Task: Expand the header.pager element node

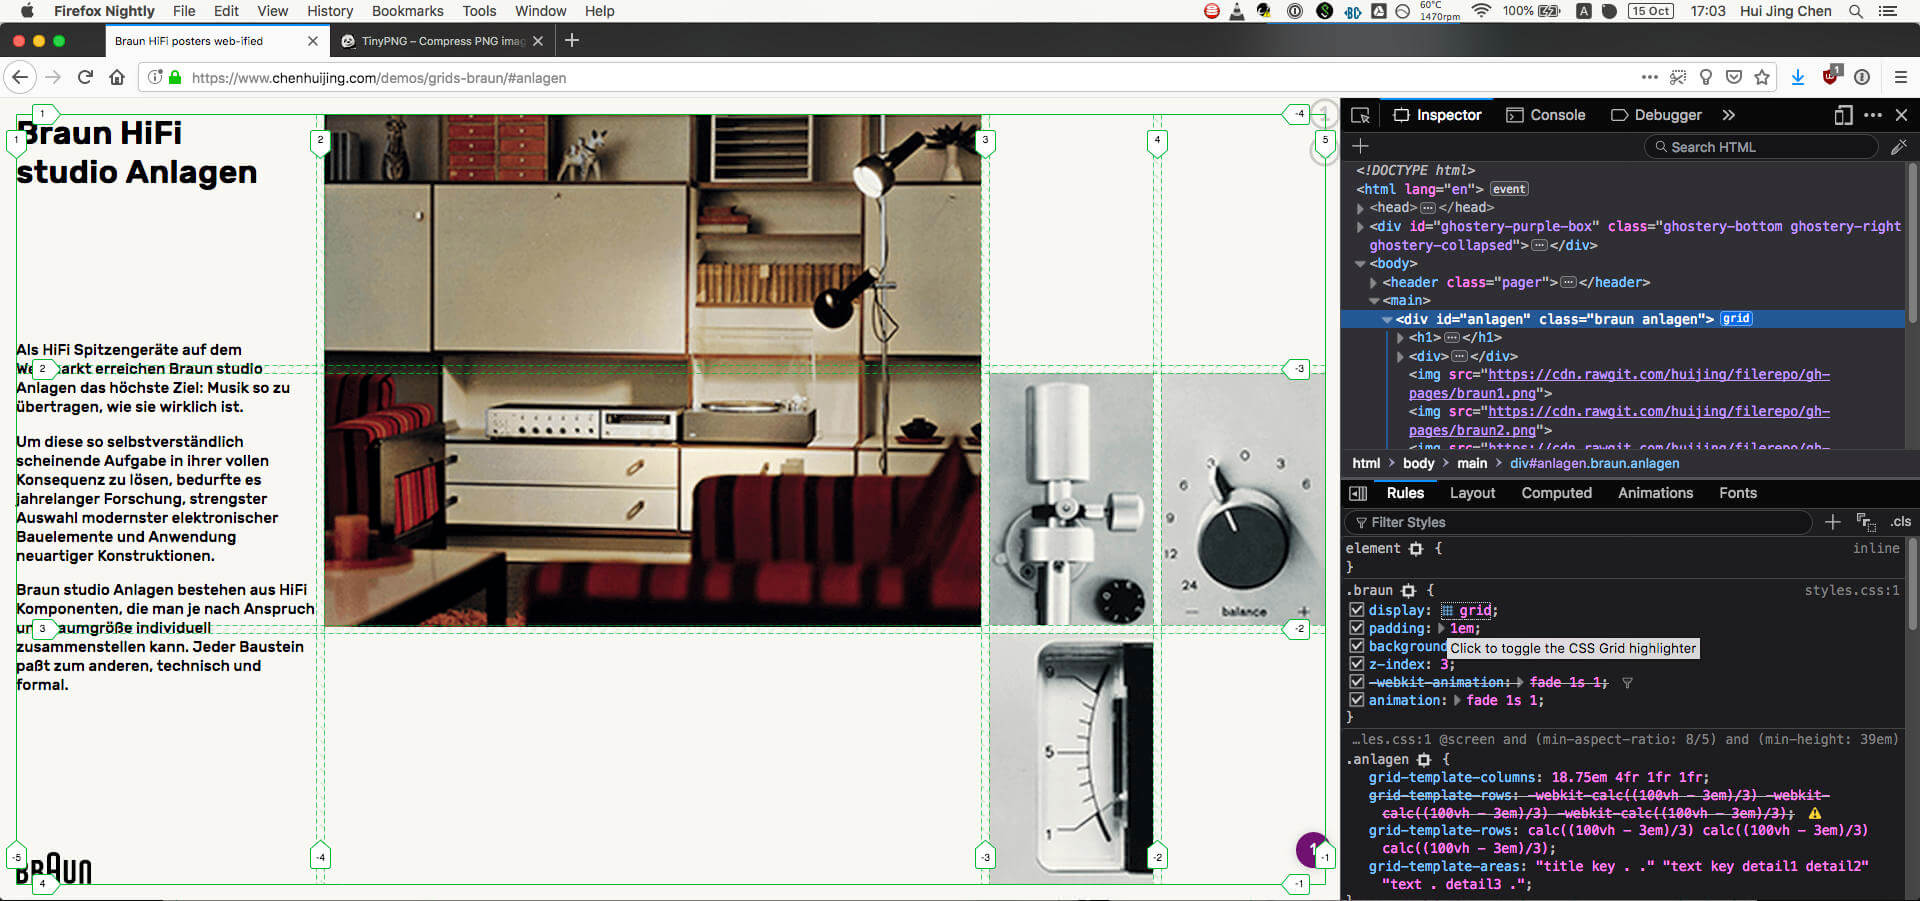Action: (x=1373, y=283)
